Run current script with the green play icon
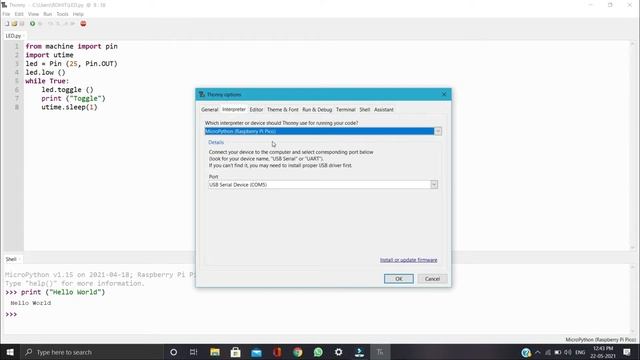 coord(32,24)
